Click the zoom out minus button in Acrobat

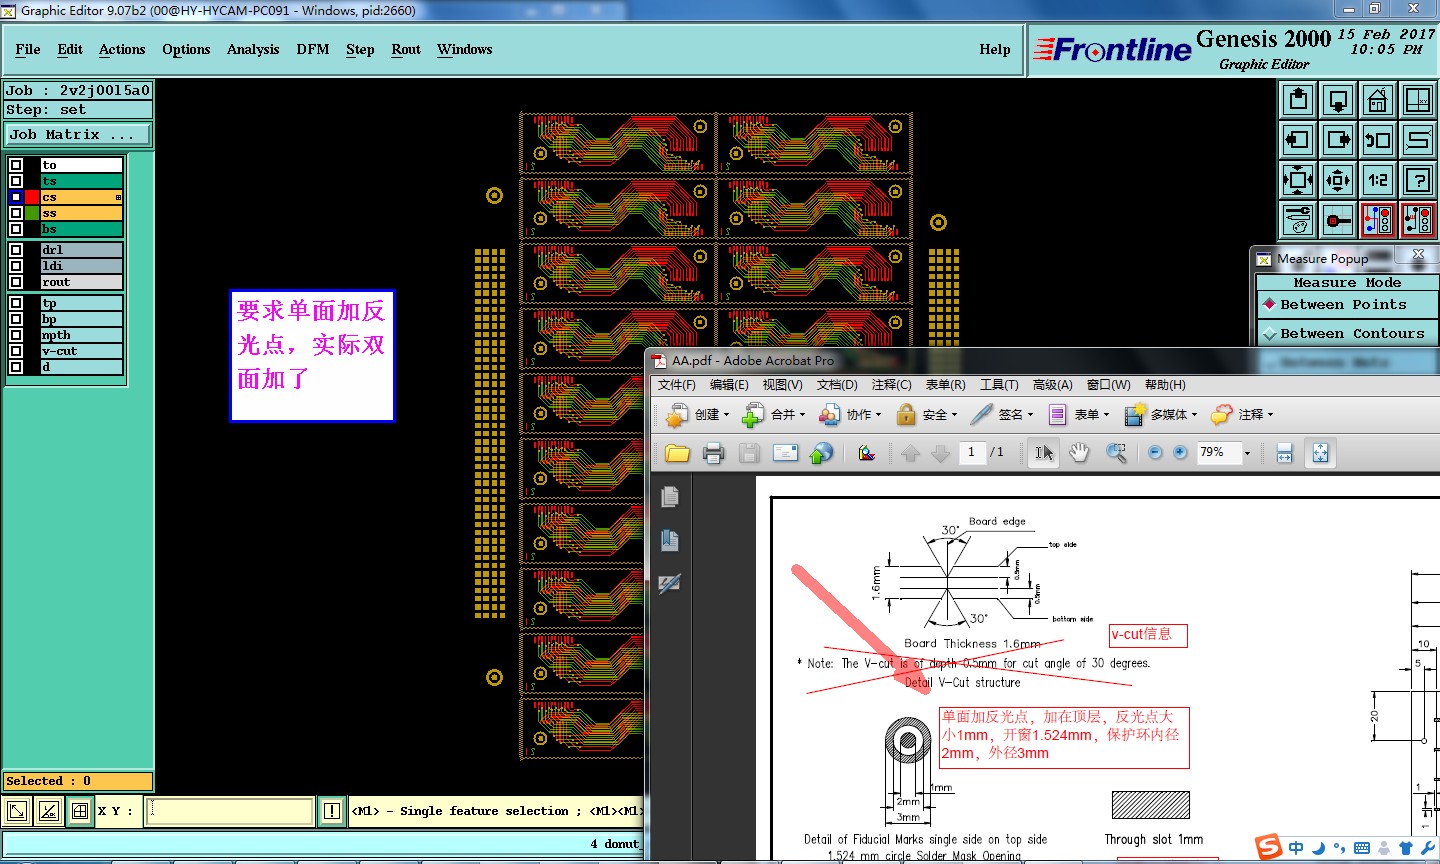[x=1155, y=453]
